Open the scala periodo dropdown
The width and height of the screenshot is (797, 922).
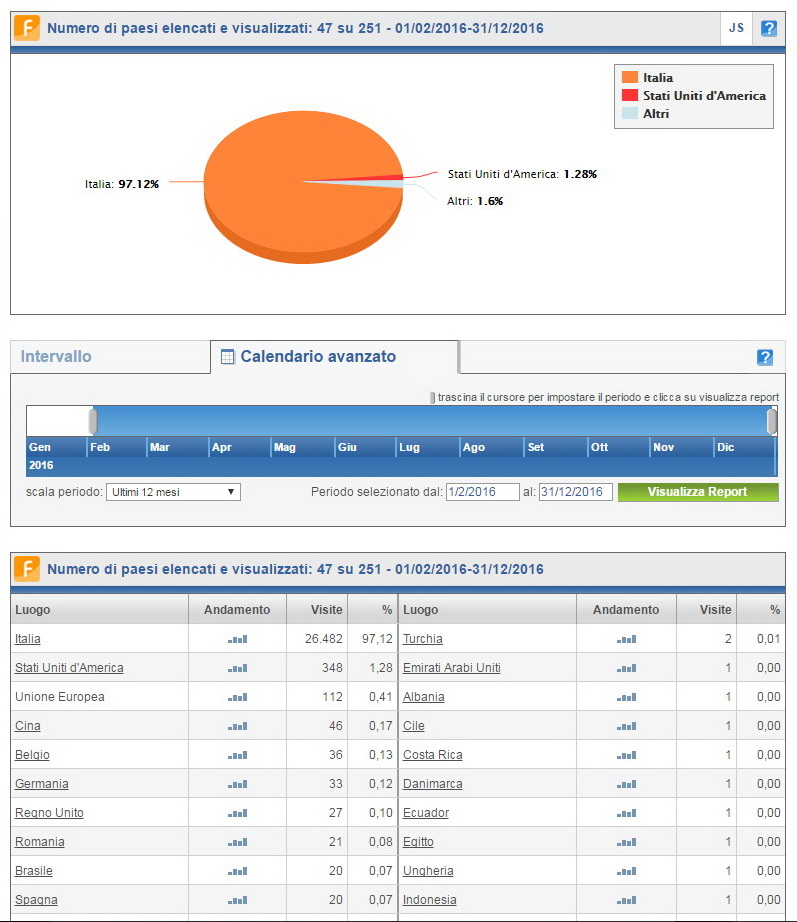pos(173,492)
